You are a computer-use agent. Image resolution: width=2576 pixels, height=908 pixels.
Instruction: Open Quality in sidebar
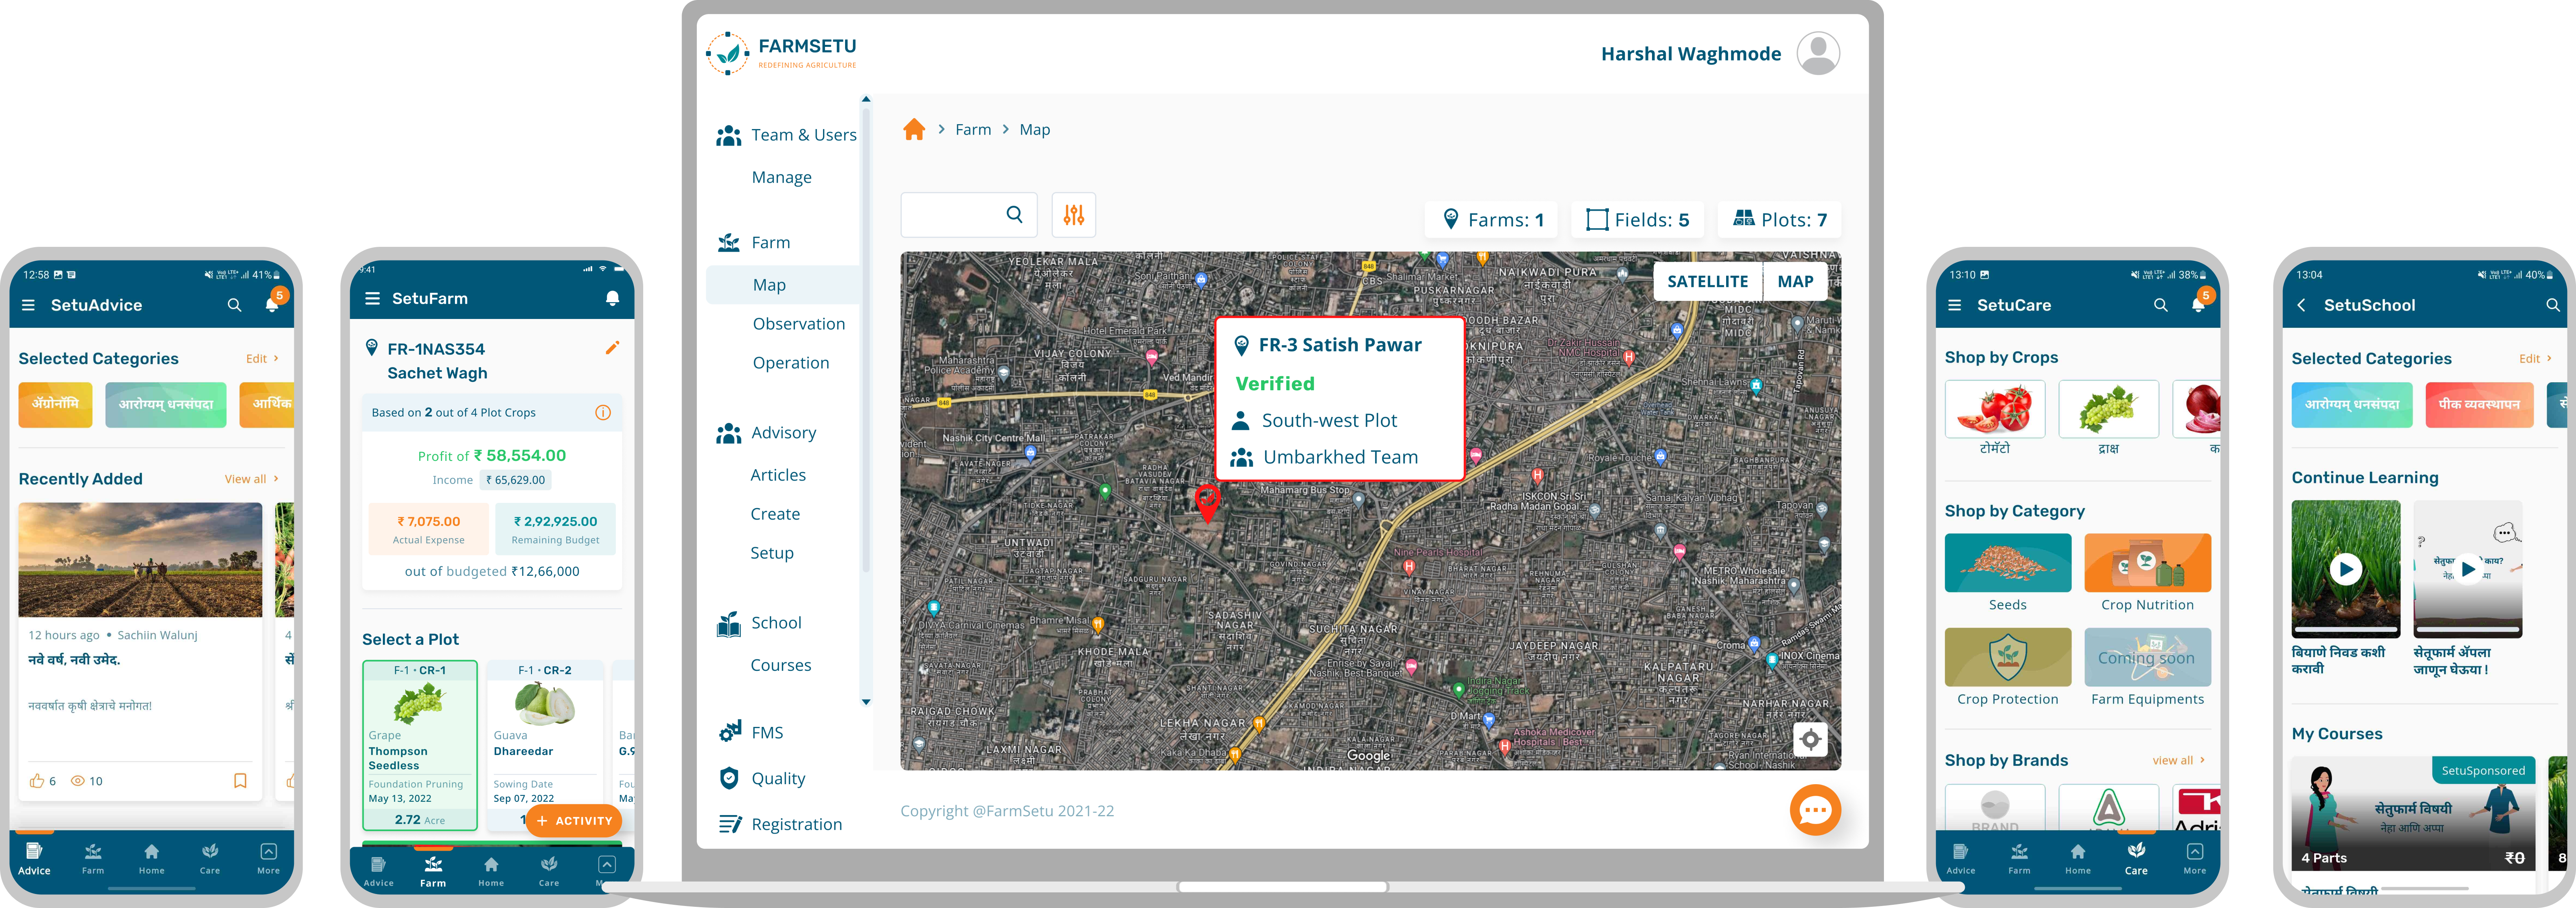tap(763, 778)
